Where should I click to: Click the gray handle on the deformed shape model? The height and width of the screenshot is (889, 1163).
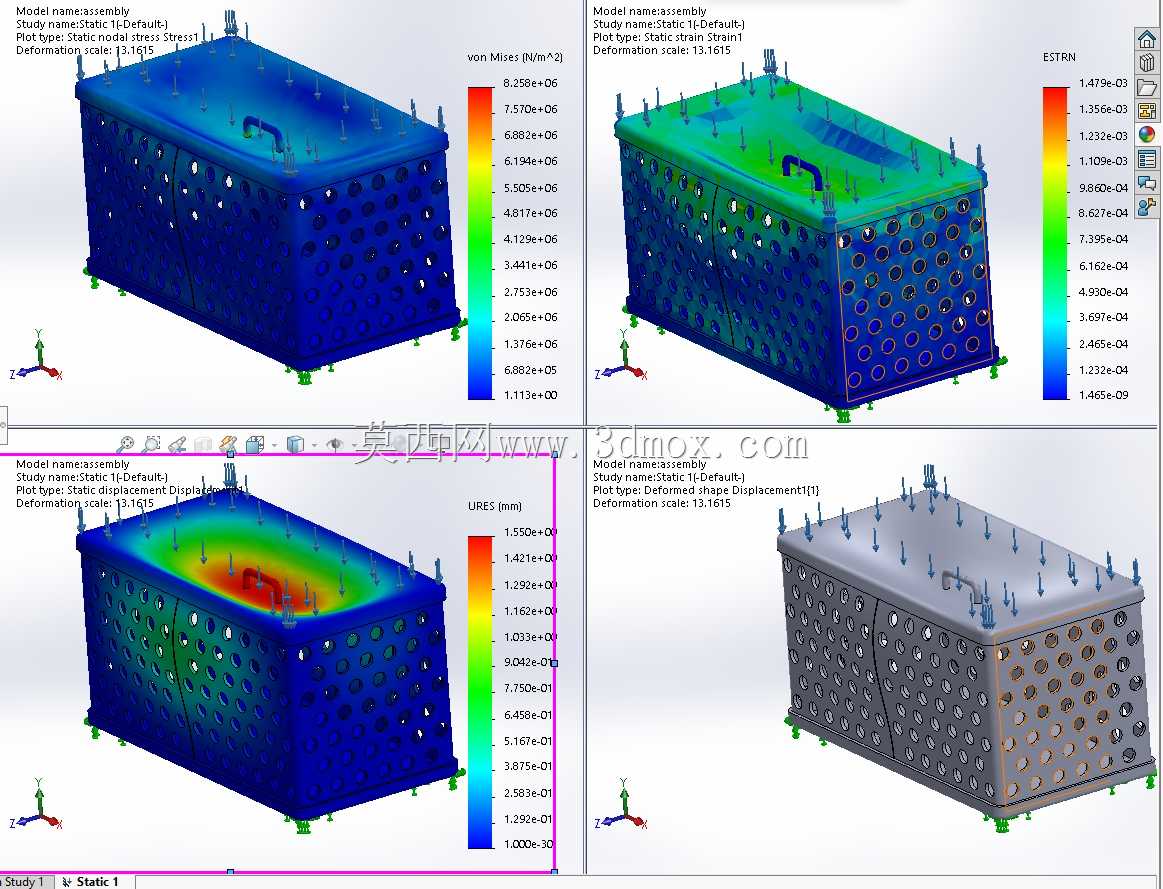[963, 584]
